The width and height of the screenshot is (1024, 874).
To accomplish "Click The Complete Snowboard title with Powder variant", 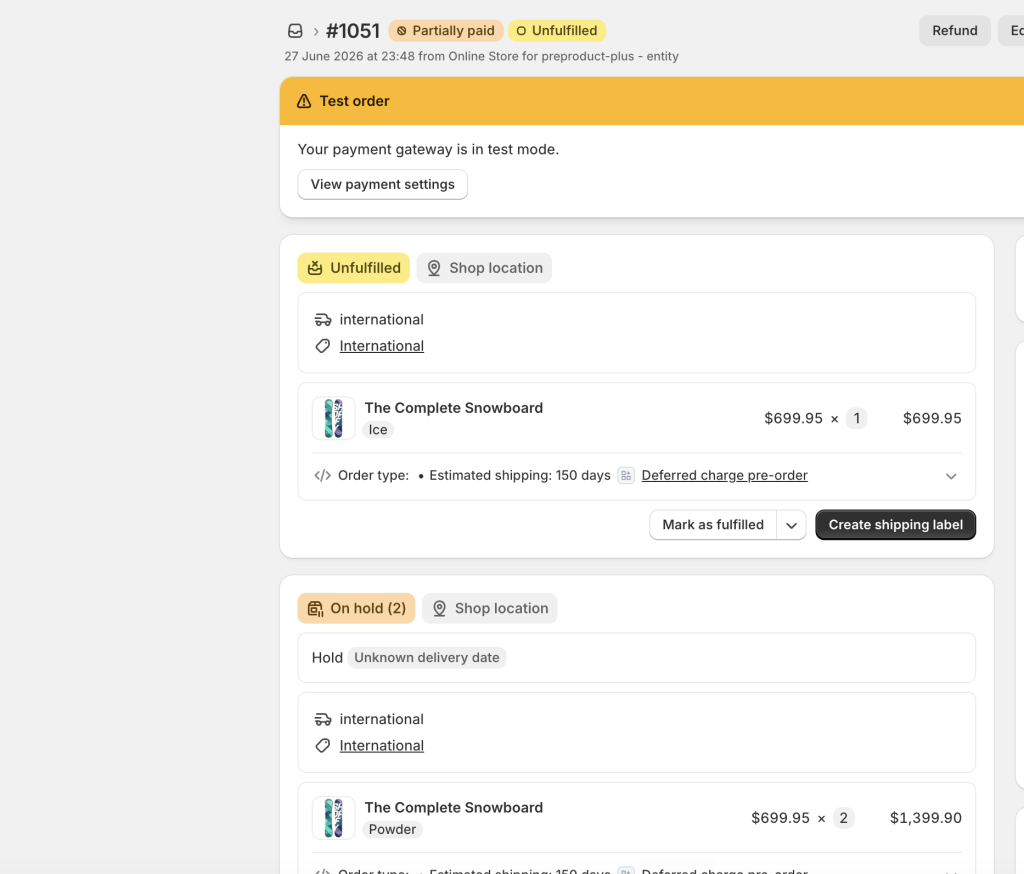I will coord(454,807).
